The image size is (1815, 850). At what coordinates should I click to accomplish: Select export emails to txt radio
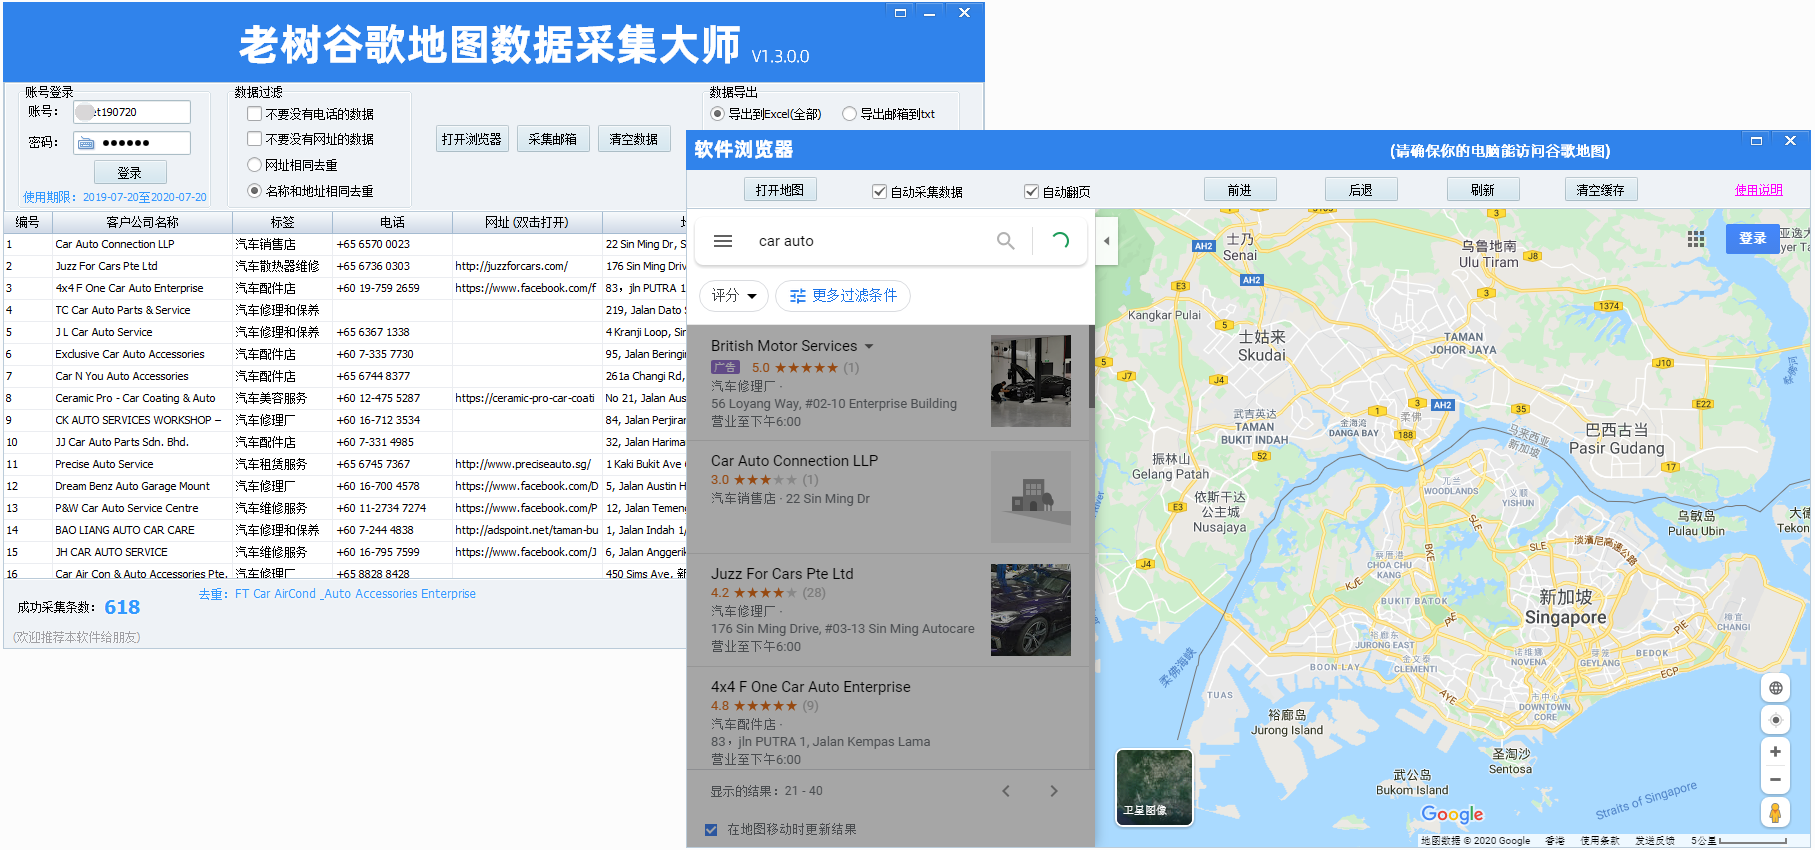tap(849, 114)
